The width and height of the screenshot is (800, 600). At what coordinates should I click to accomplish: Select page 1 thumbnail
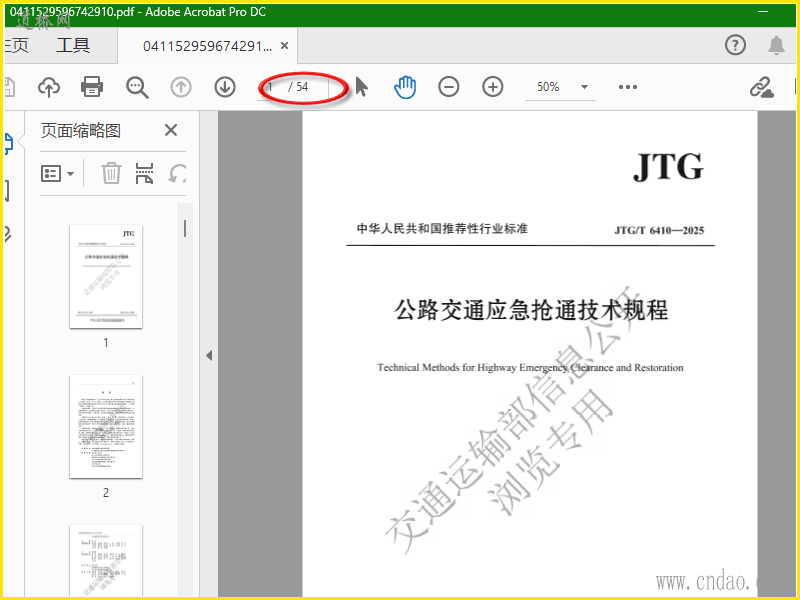pyautogui.click(x=106, y=276)
